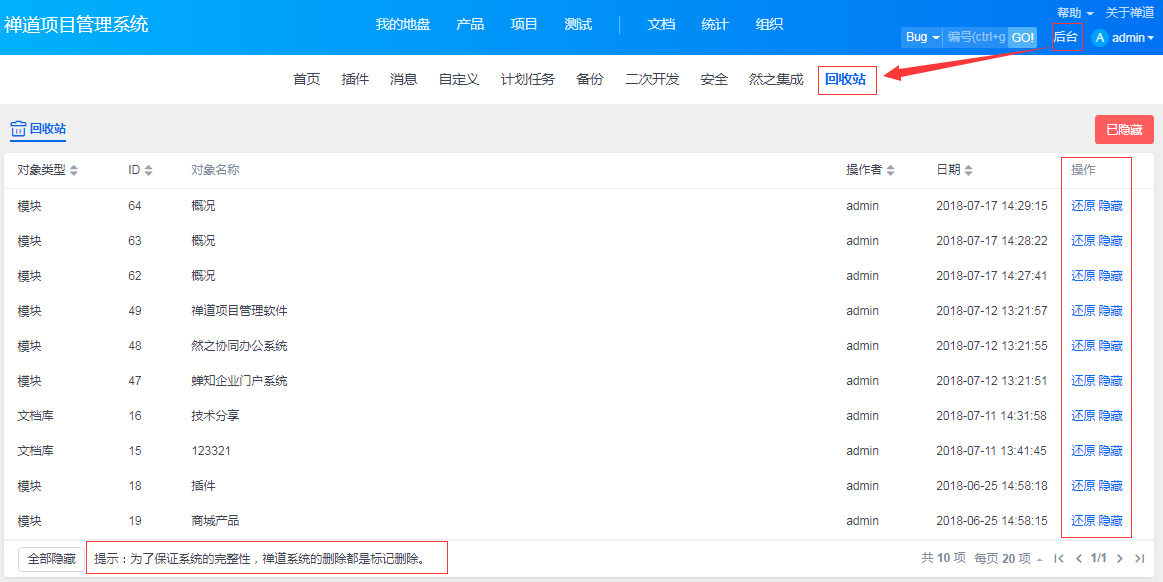The width and height of the screenshot is (1163, 582).
Task: Click the admin user avatar icon
Action: tap(1100, 38)
